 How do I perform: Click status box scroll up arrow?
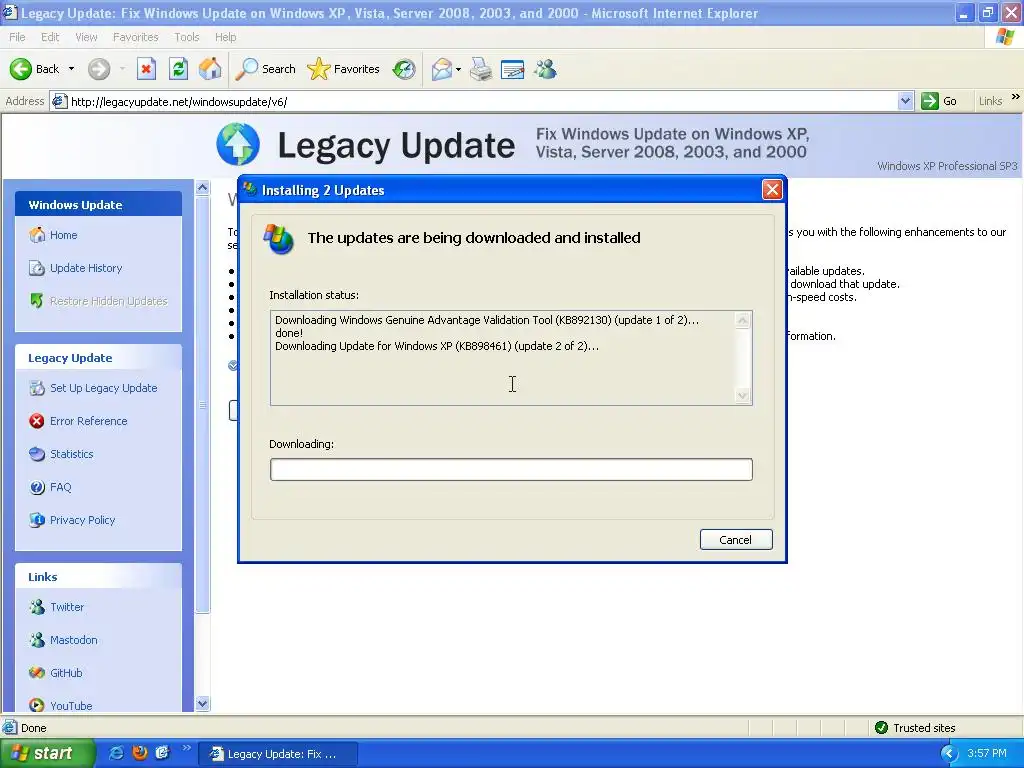743,320
